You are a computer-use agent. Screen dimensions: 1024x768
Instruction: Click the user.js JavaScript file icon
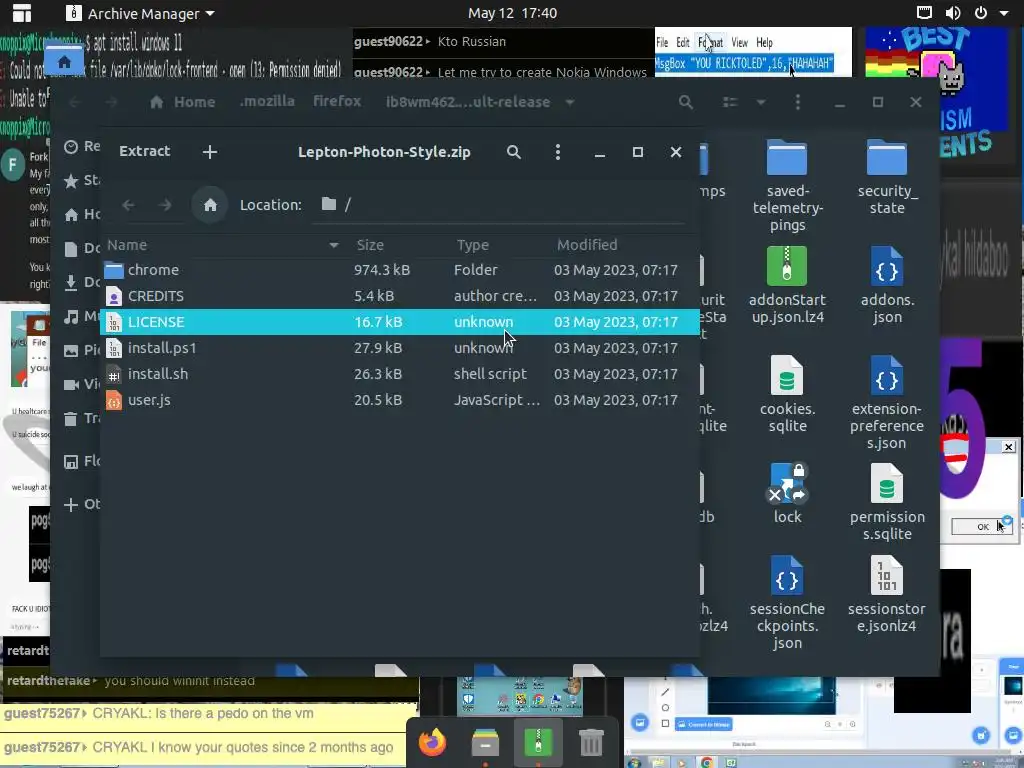(114, 400)
